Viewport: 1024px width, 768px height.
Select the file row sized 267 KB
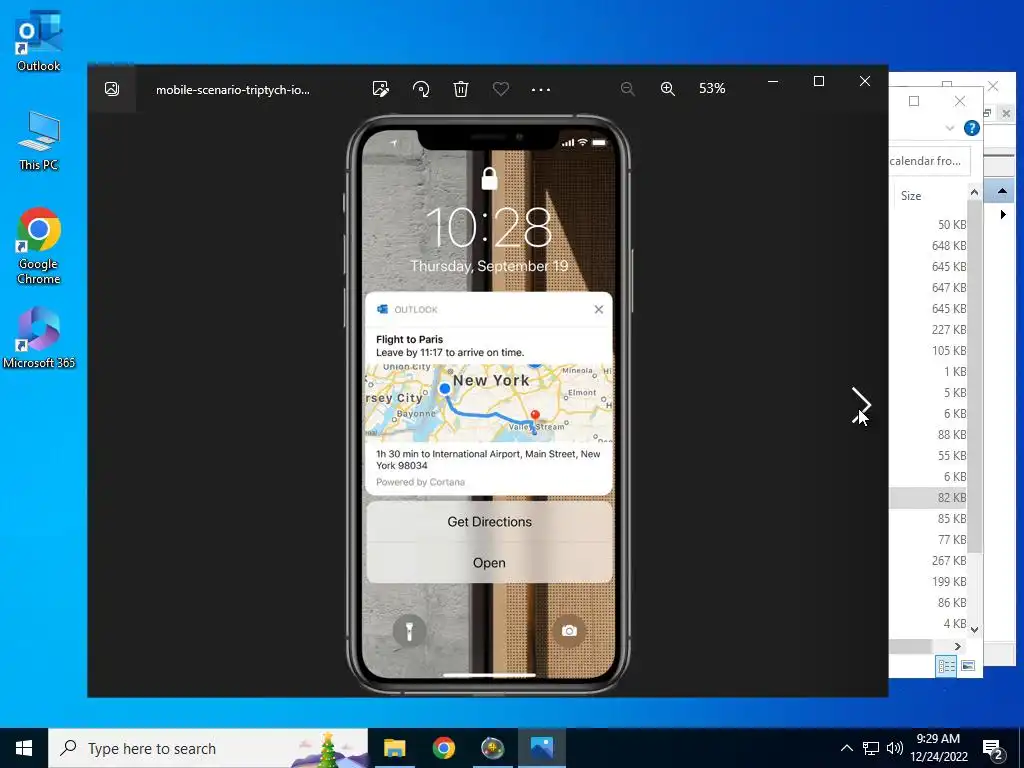point(928,560)
